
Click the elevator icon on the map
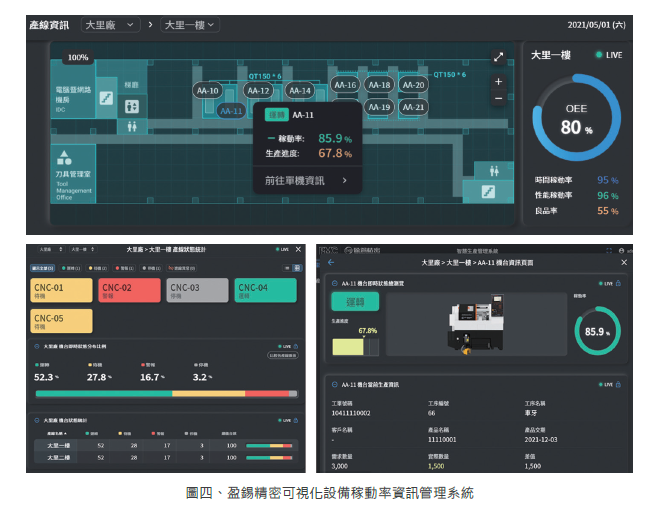point(132,106)
